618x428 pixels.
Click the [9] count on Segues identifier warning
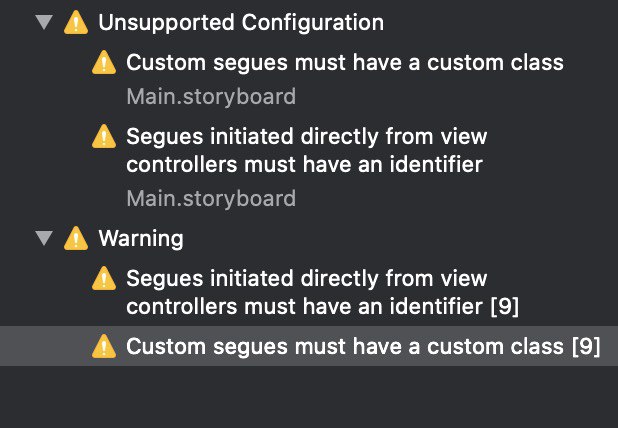[504, 306]
